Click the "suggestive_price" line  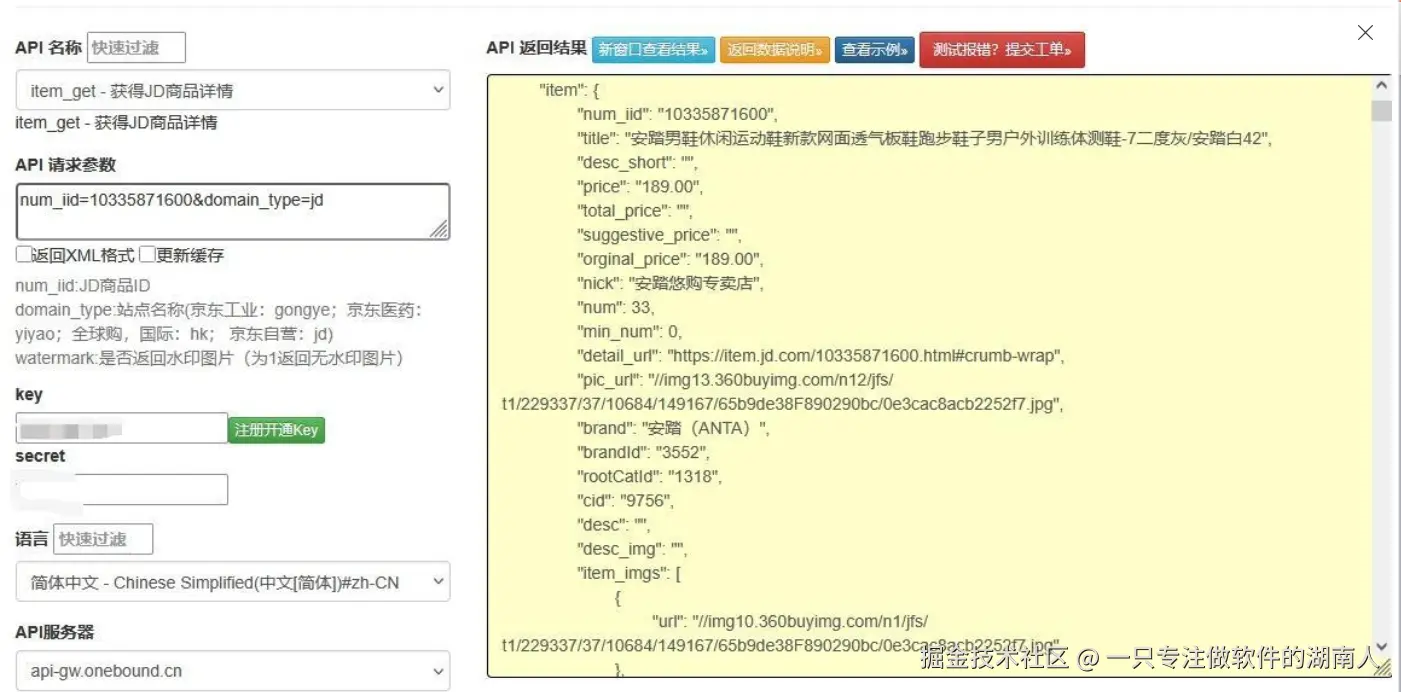click(x=659, y=235)
